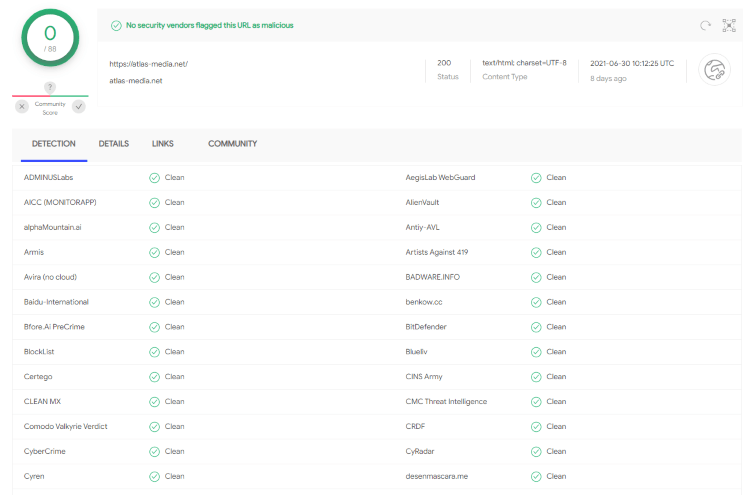Click the reanalyze refresh icon
750x495 pixels.
coord(705,25)
